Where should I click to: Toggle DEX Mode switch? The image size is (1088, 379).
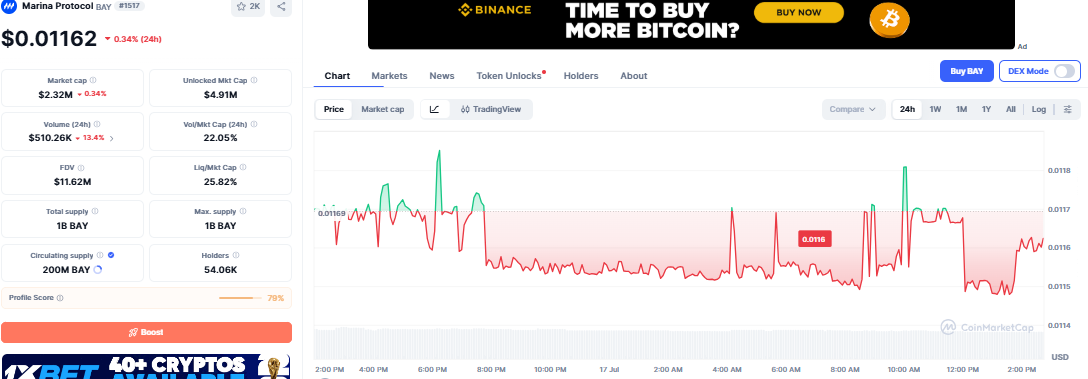[1065, 71]
